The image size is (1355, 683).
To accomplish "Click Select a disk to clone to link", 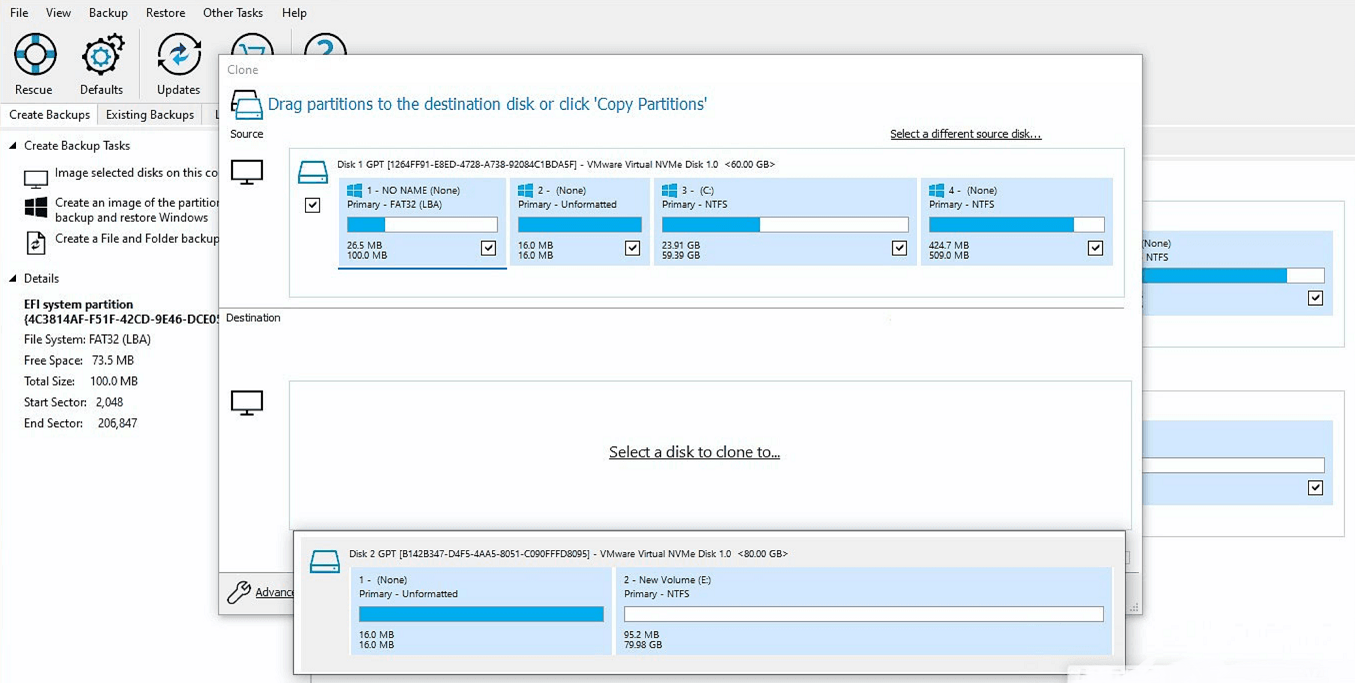I will tap(694, 452).
